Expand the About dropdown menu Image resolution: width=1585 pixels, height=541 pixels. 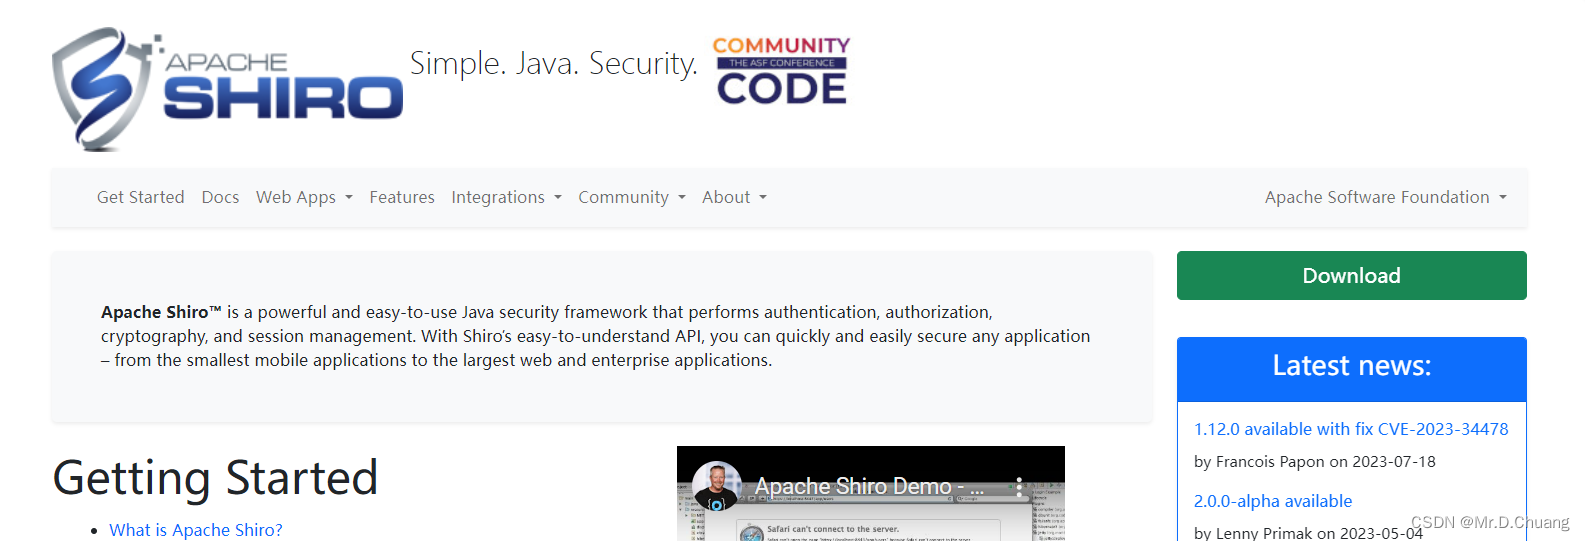[x=734, y=197]
